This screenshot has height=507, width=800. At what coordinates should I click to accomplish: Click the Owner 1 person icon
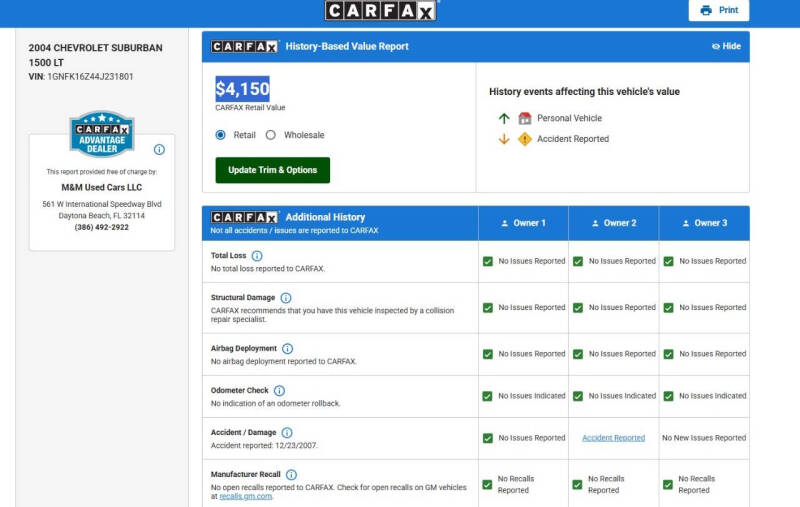pos(505,223)
